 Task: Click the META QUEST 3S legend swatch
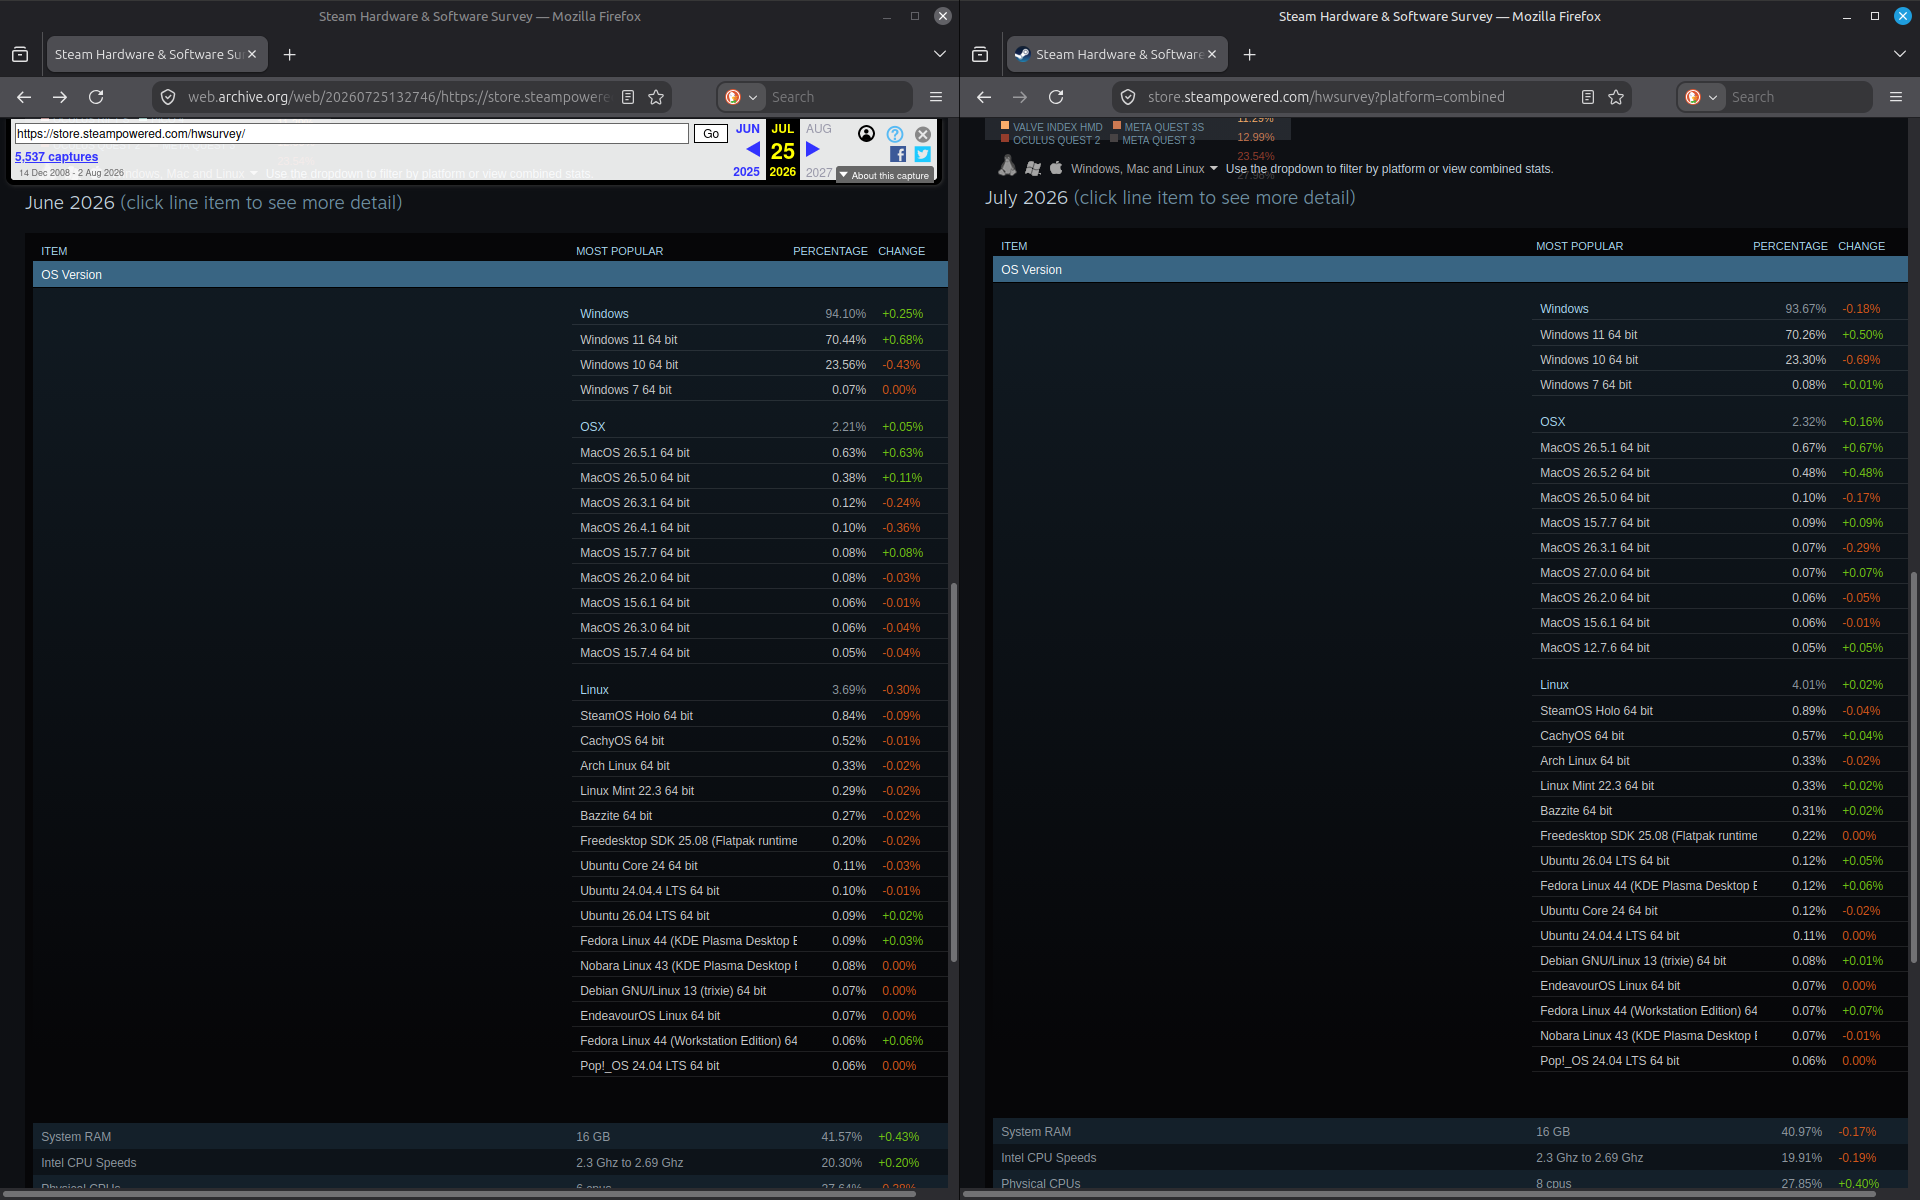(x=1117, y=126)
